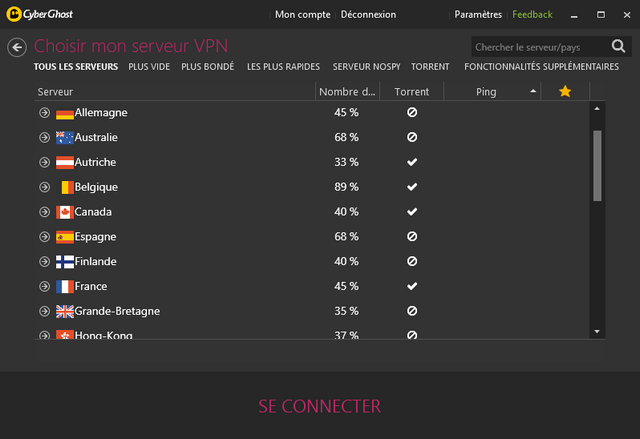Click the torrent blocked icon for Allemagne
This screenshot has width=640, height=439.
pyautogui.click(x=412, y=112)
